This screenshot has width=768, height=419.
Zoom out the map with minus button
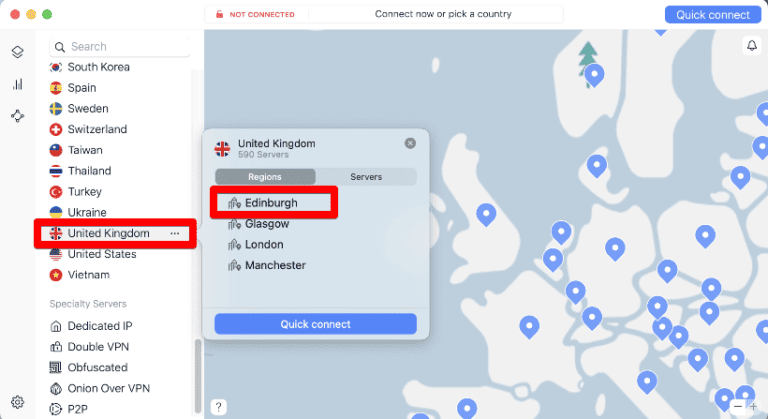(x=737, y=406)
